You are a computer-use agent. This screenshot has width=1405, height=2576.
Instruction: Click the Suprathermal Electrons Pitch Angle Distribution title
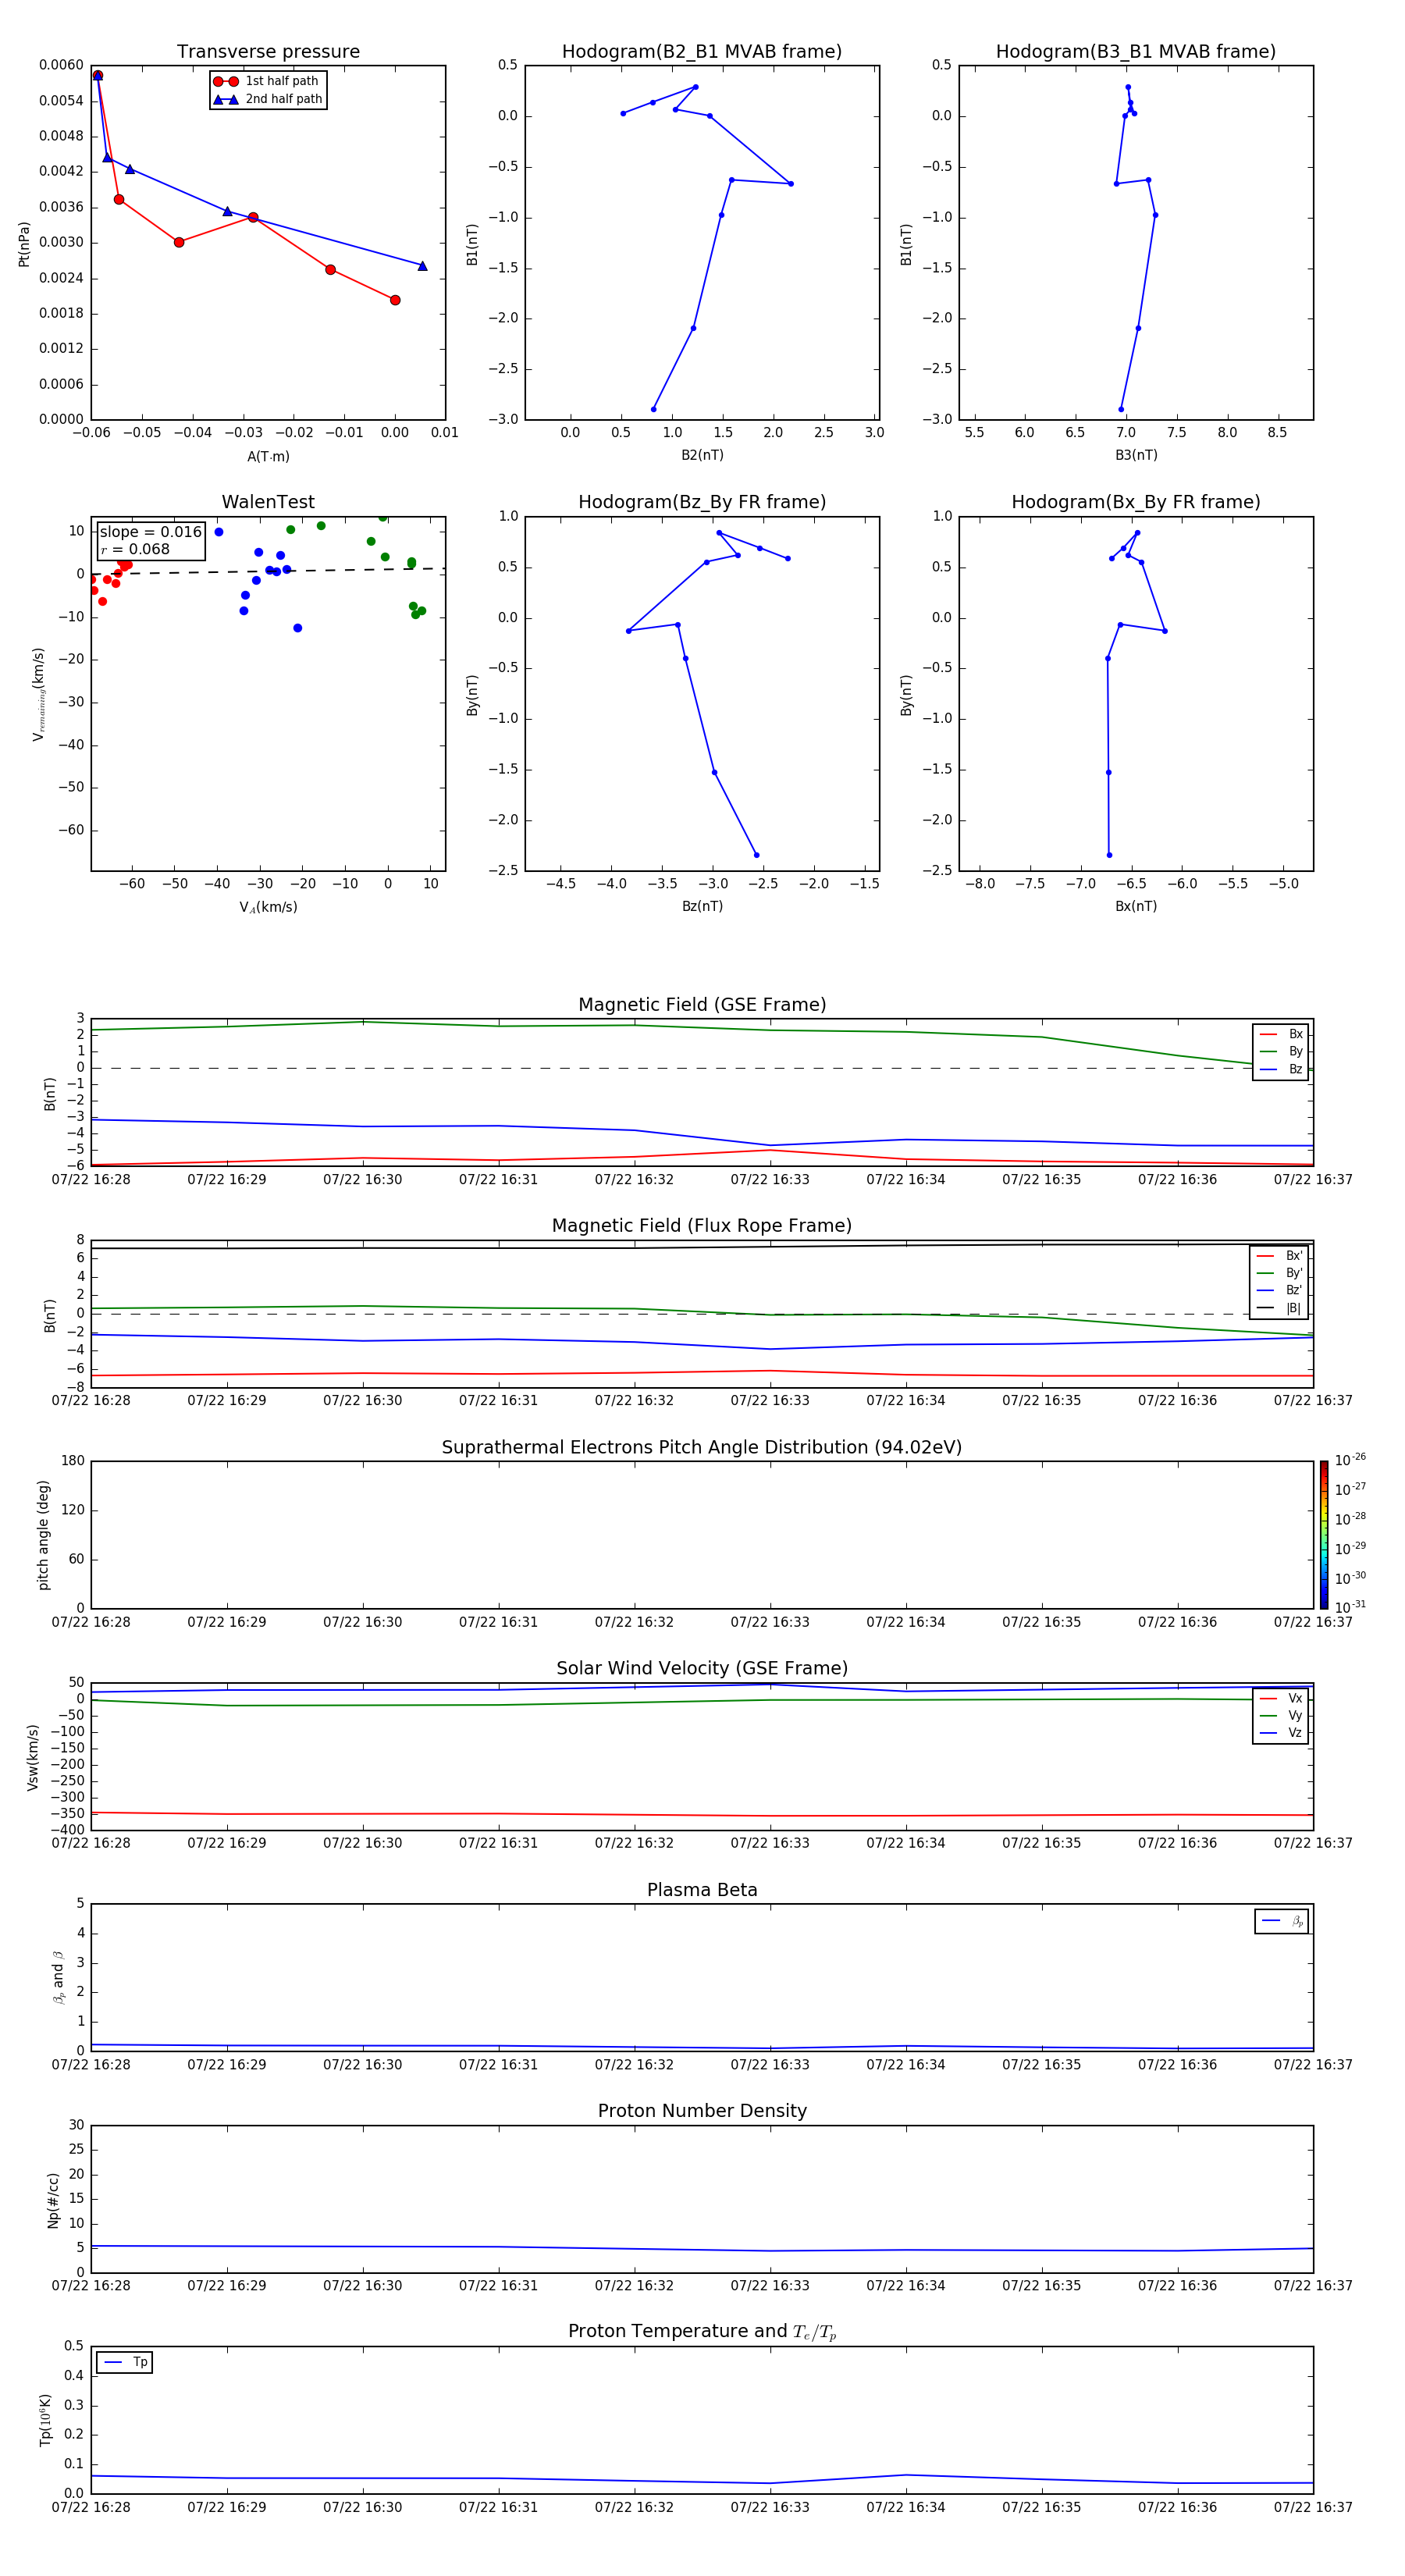tap(702, 1448)
